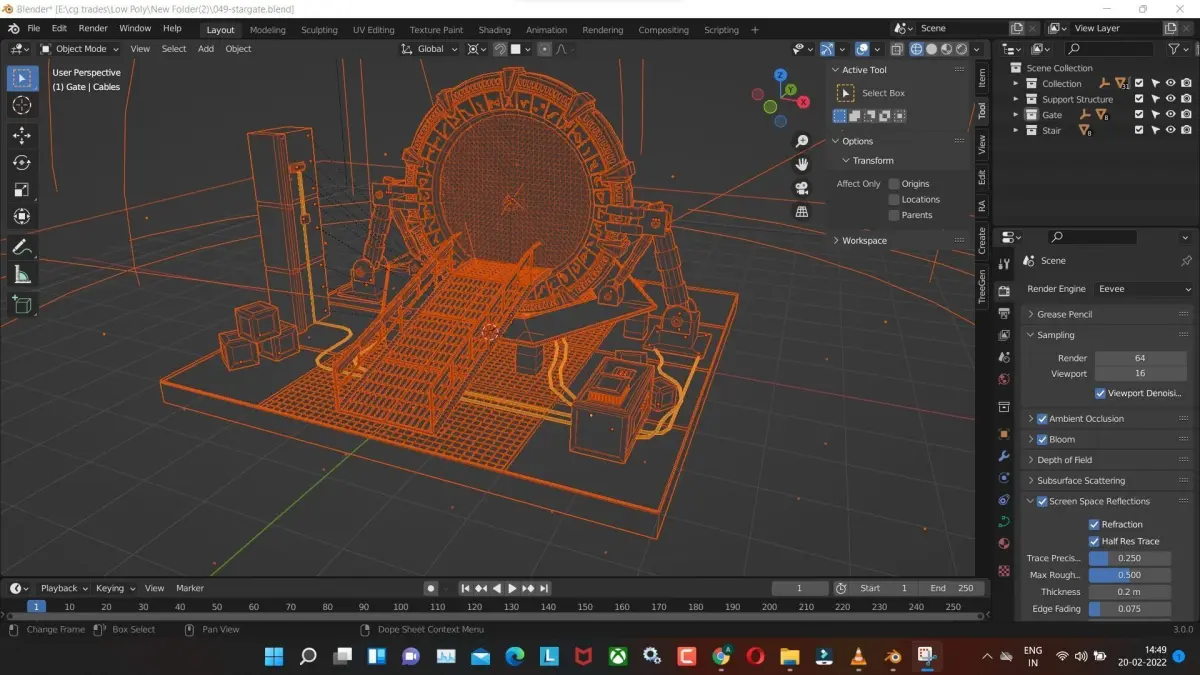Open the outliner filter dropdown
Screen dimensions: 1200x675
[1179, 48]
